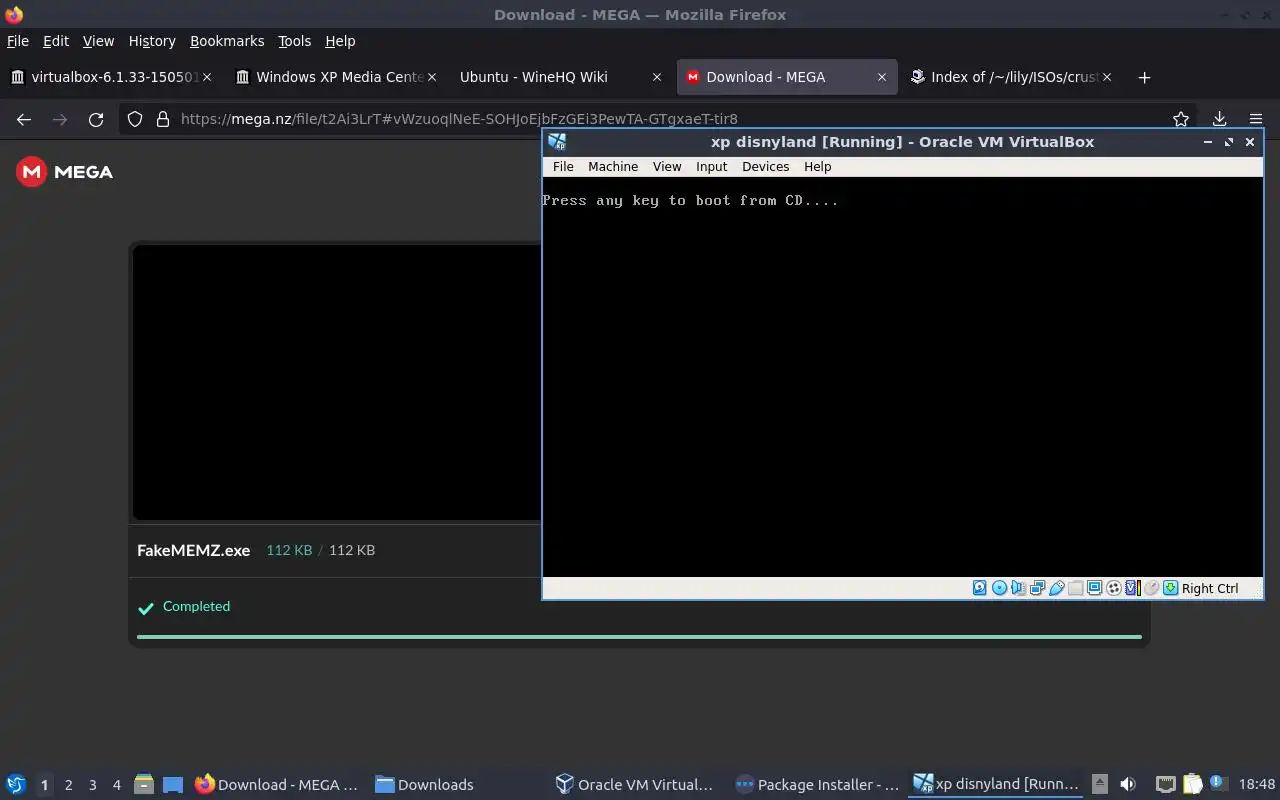1280x800 pixels.
Task: Click the Completed status text
Action: [x=196, y=606]
